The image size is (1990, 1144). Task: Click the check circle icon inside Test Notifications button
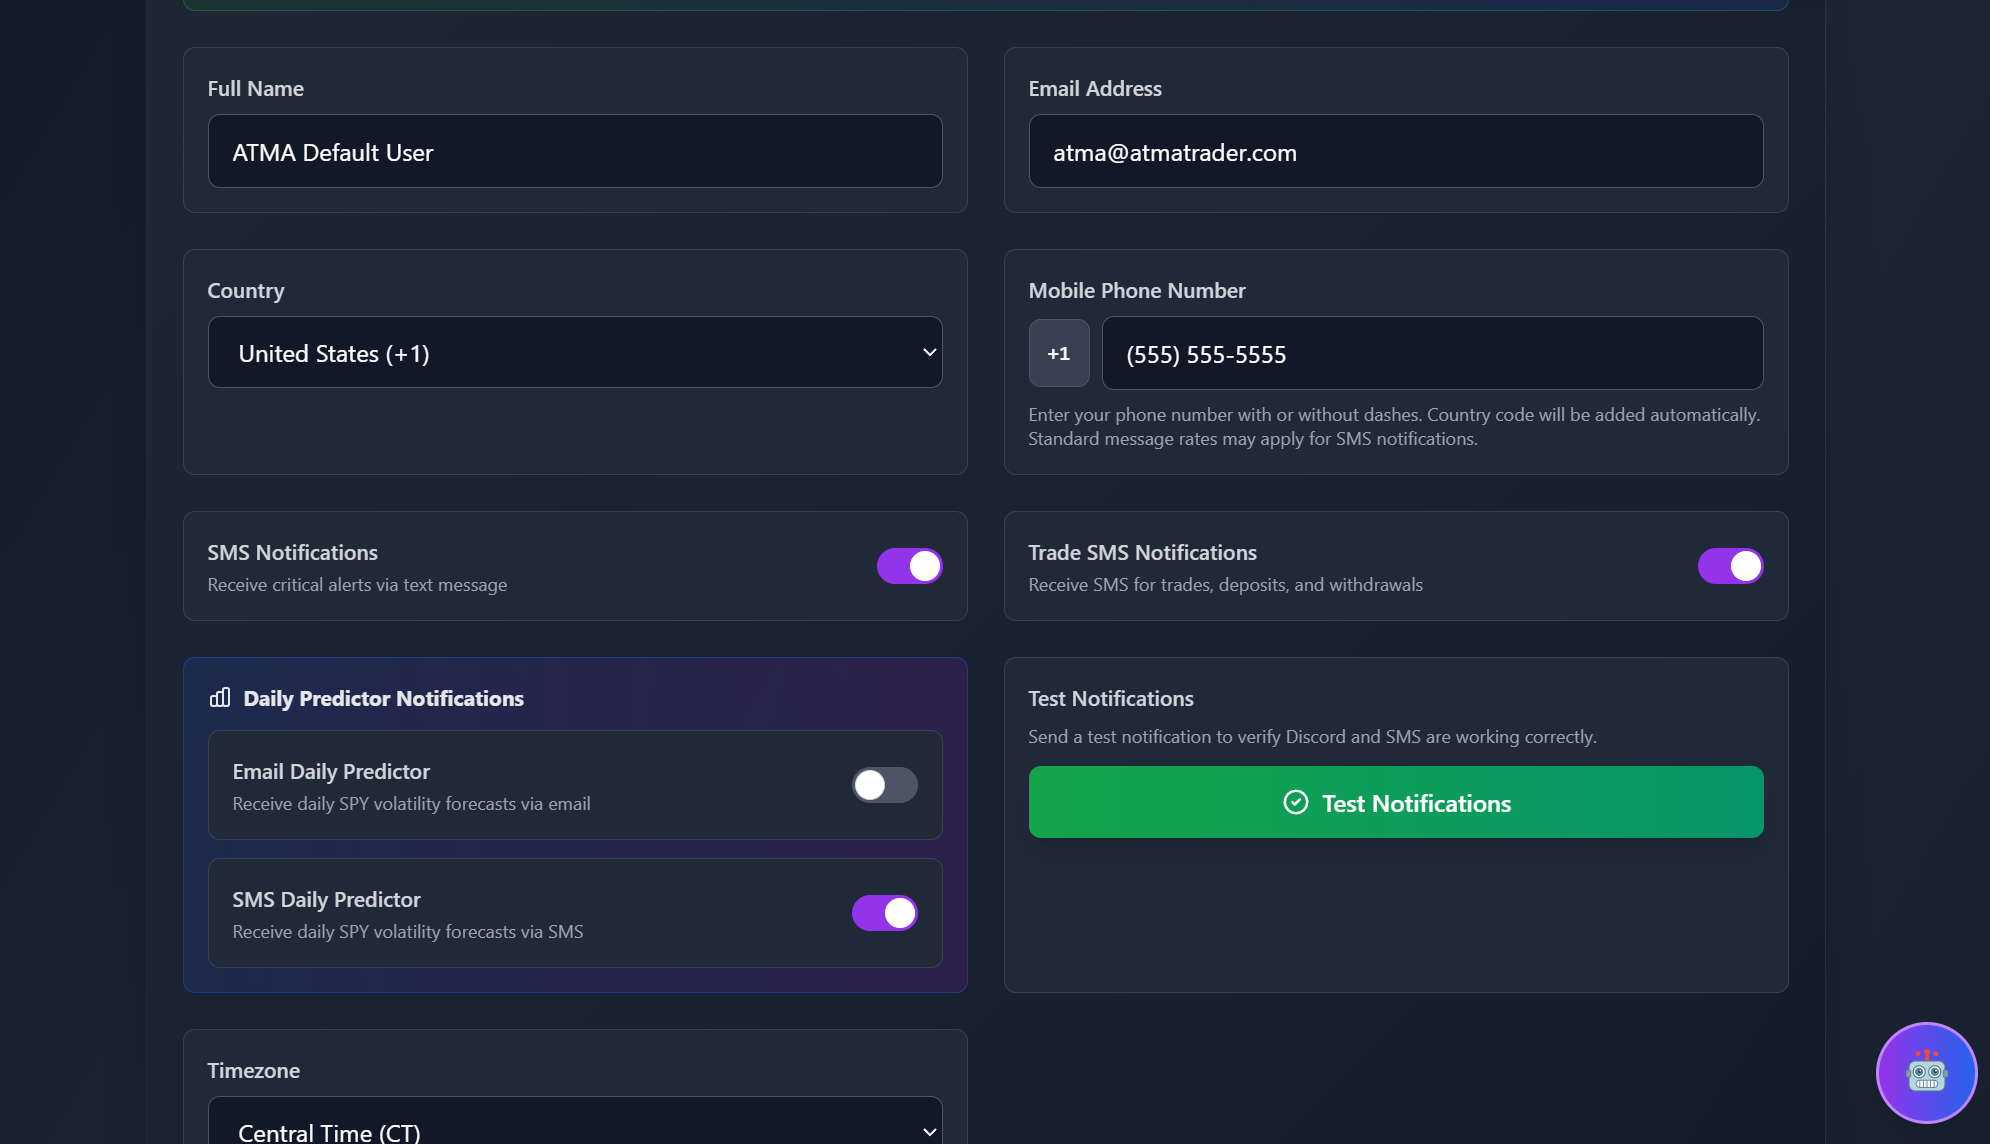coord(1296,801)
